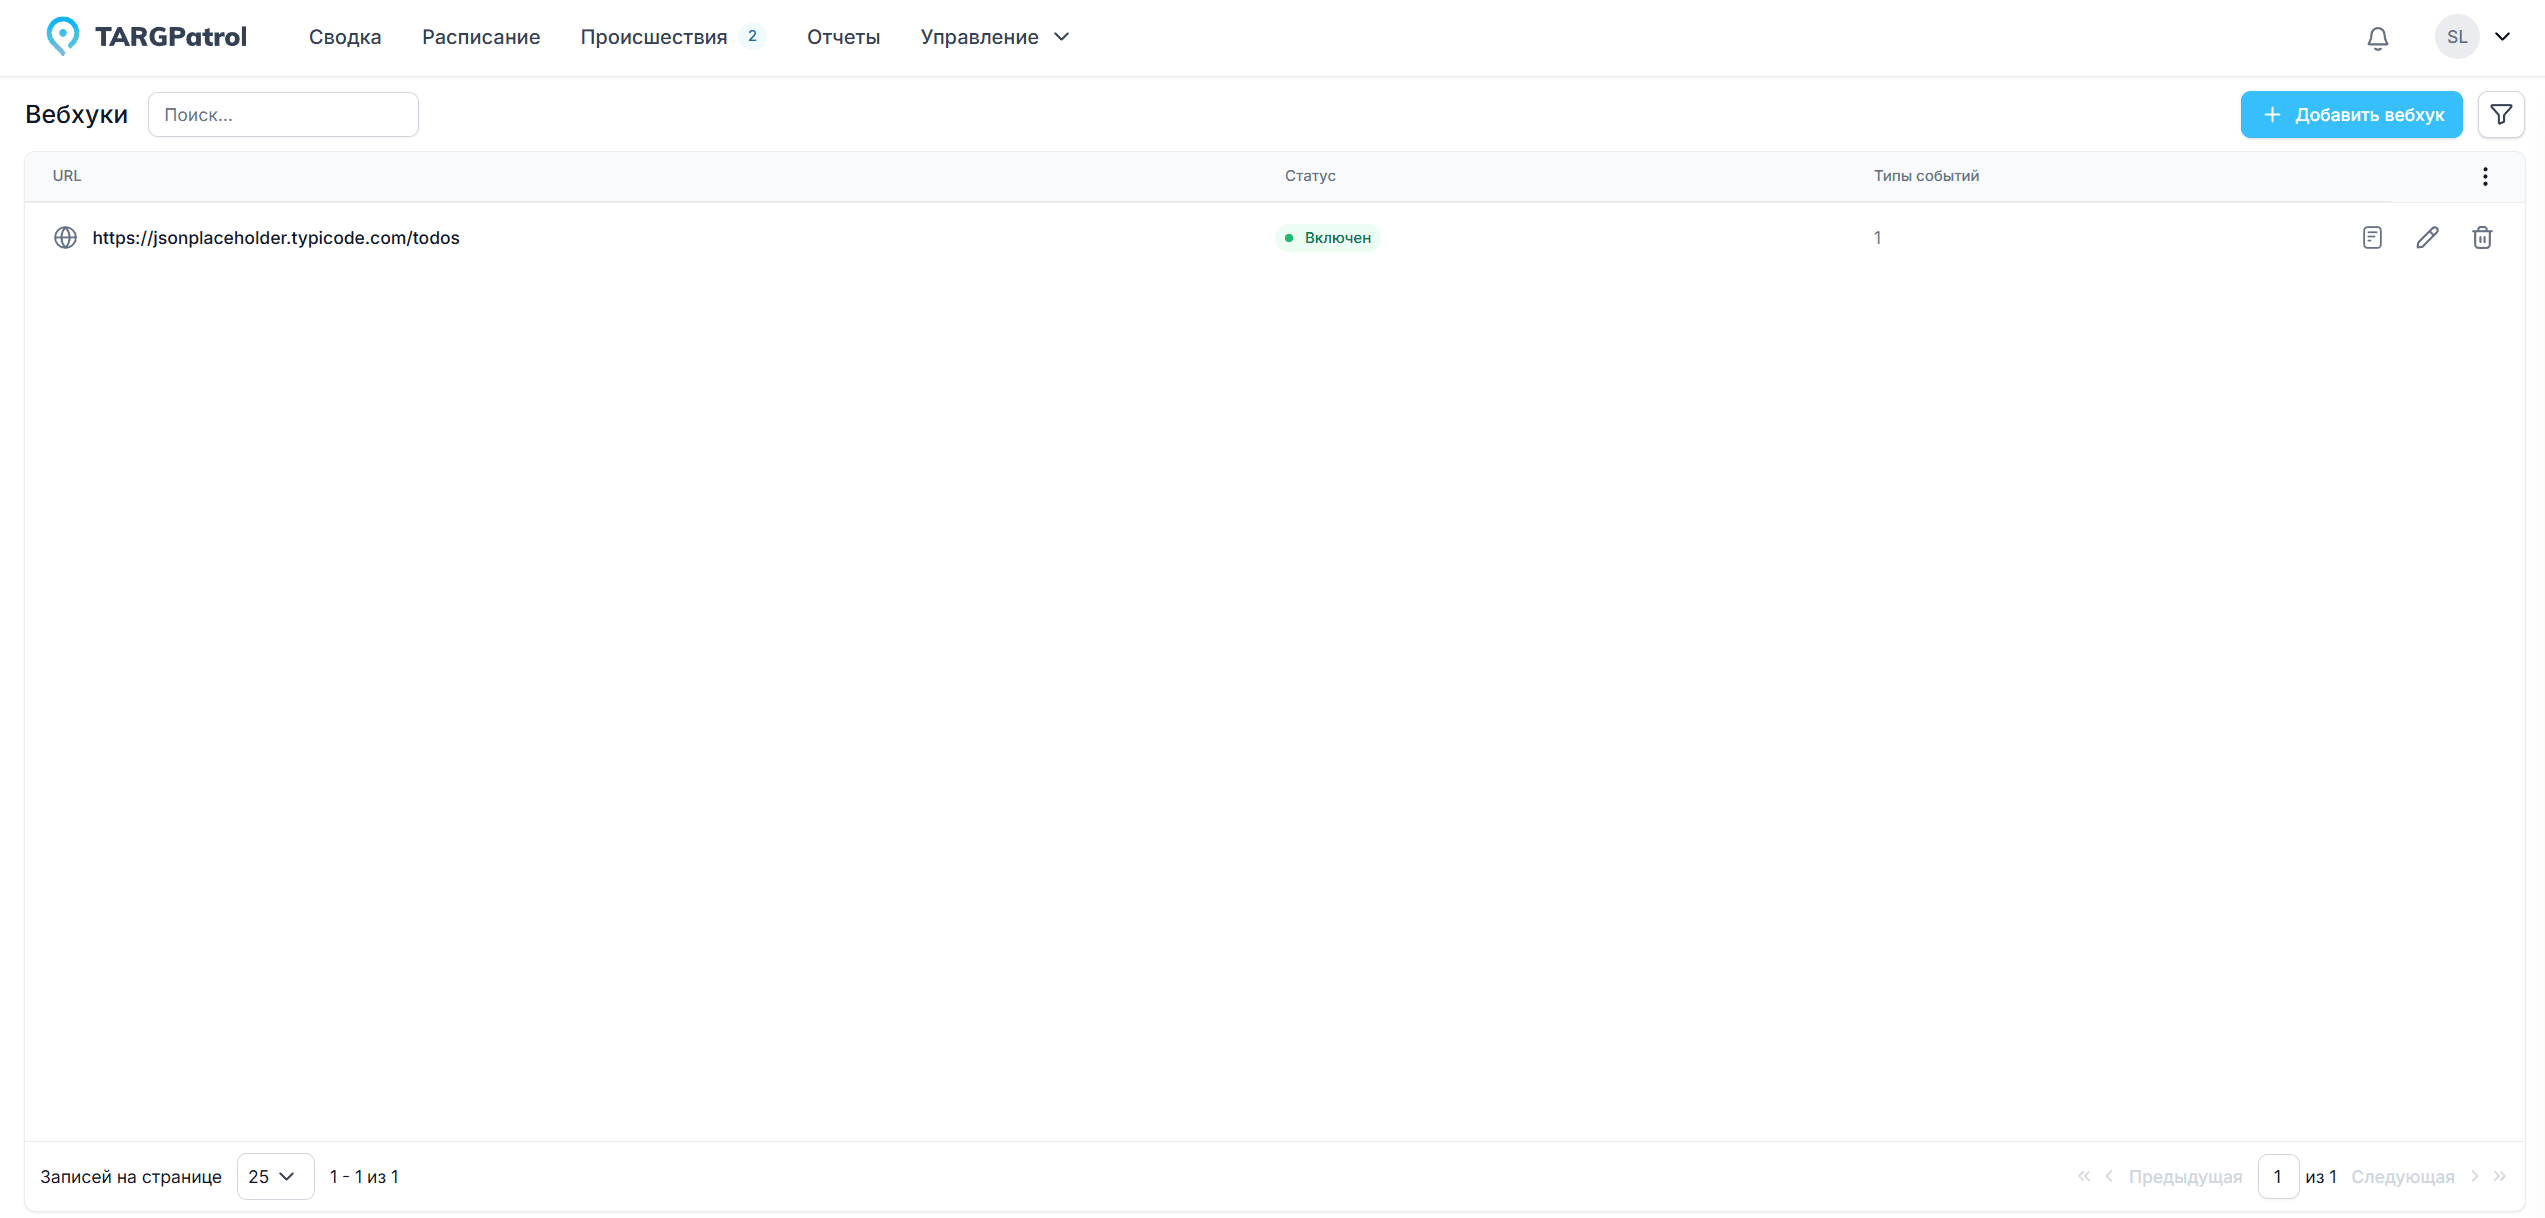Open the notifications bell
Image resolution: width=2545 pixels, height=1218 pixels.
[2377, 38]
